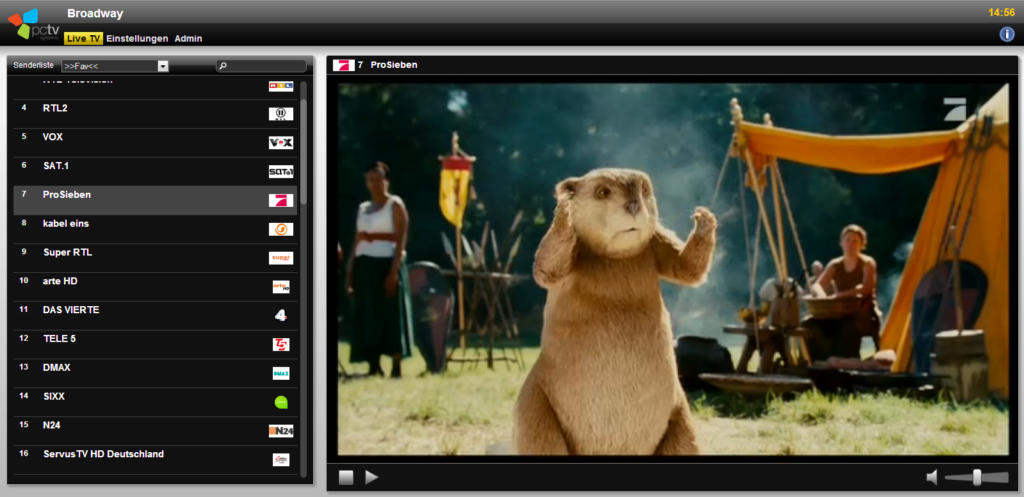Select channel kabel eins
The width and height of the screenshot is (1024, 497).
pos(155,229)
